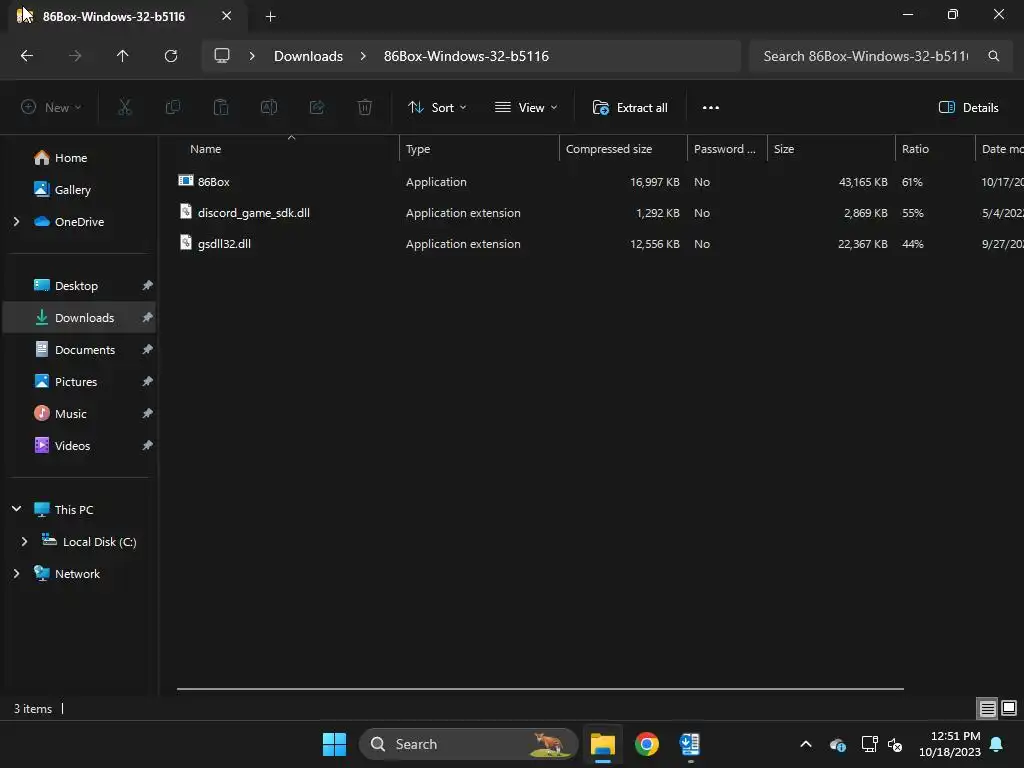Open Documents in quick access
The image size is (1024, 768).
point(80,349)
